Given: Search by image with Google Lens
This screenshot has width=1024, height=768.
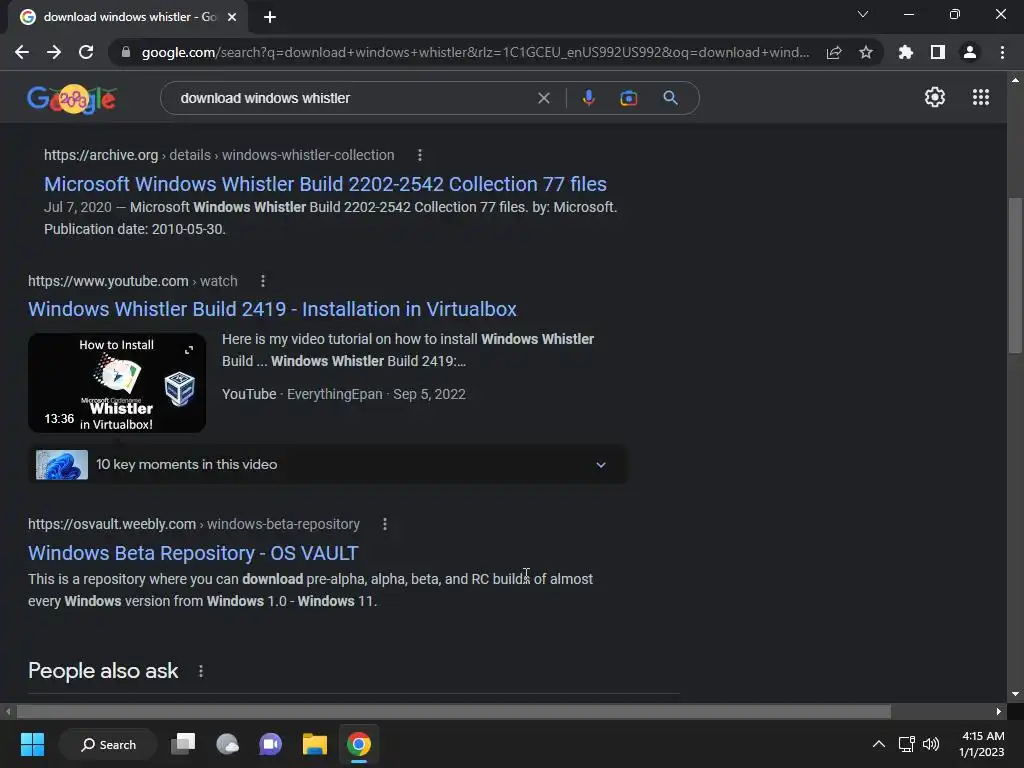Looking at the screenshot, I should tap(628, 98).
